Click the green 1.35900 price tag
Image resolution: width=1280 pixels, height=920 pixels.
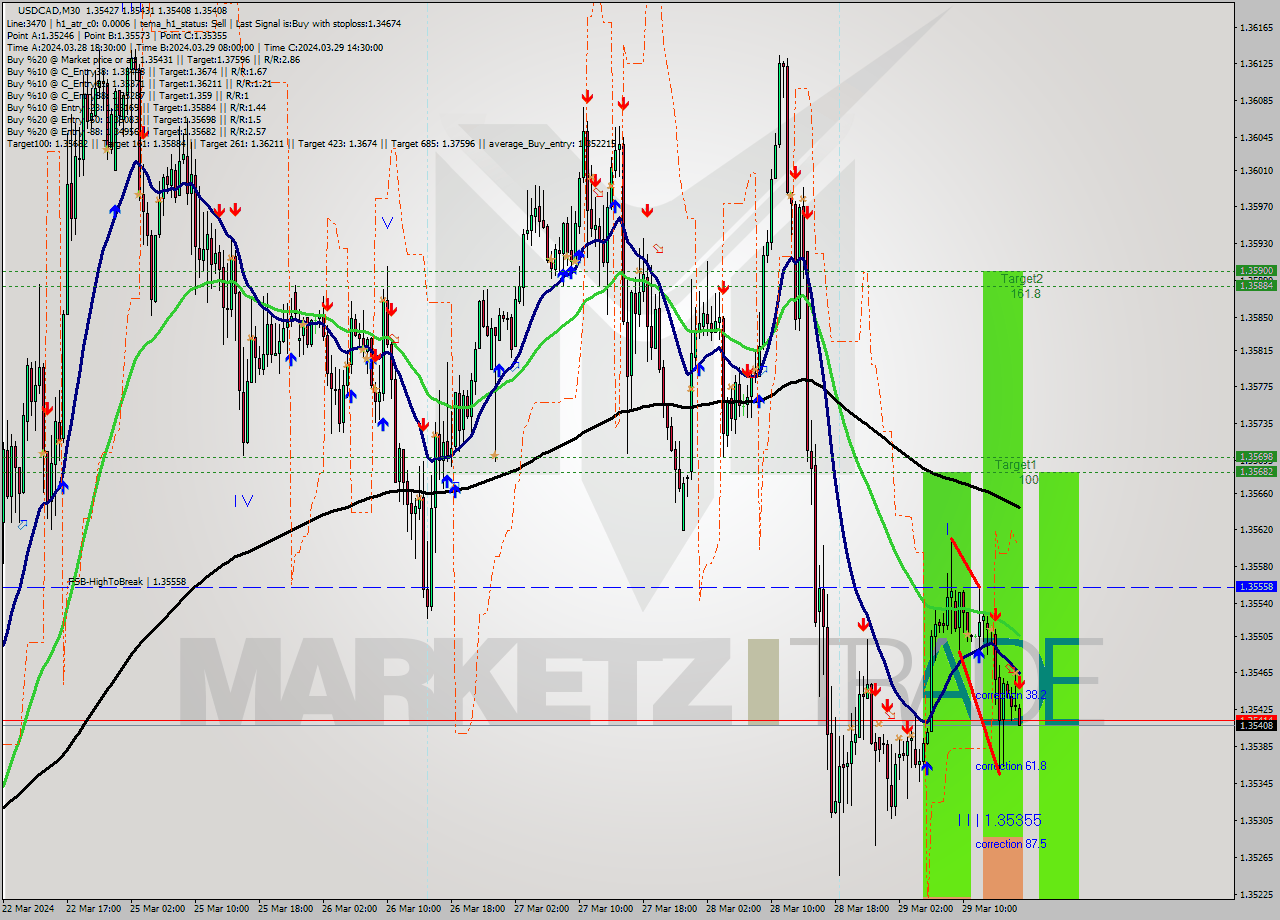(1256, 270)
